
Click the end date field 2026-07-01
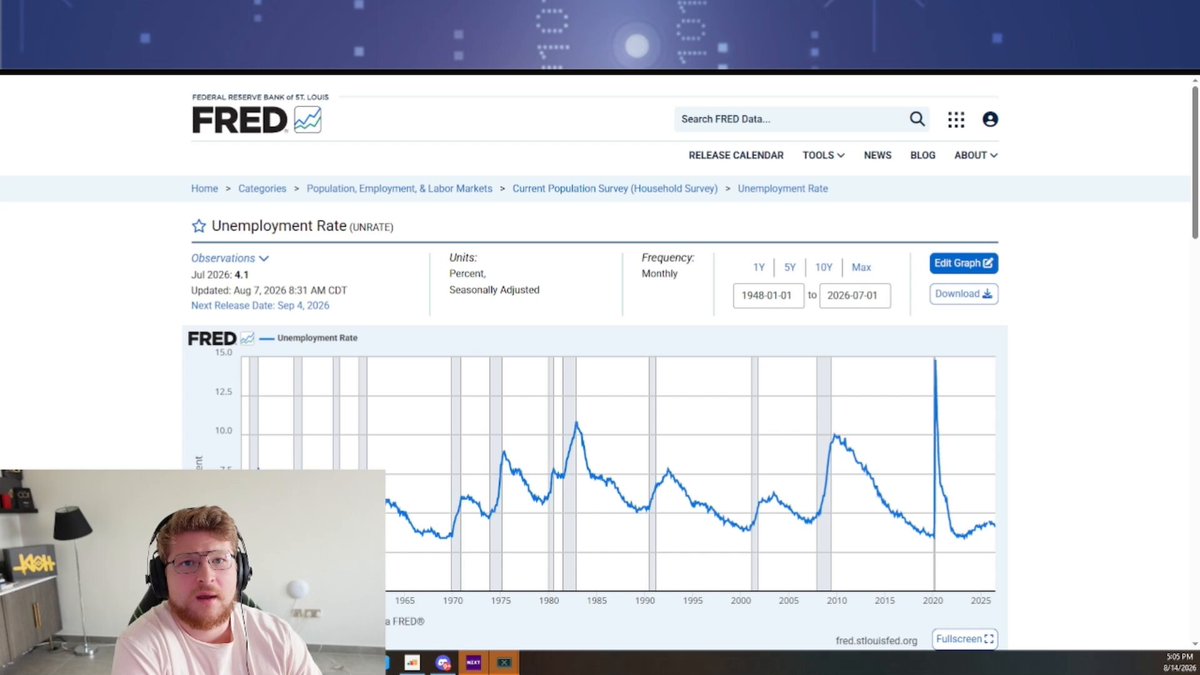(x=855, y=295)
